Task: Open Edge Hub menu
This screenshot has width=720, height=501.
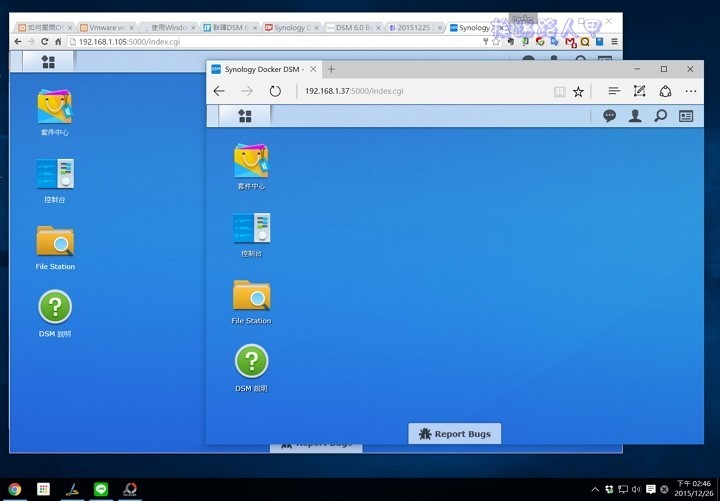Action: [x=614, y=91]
